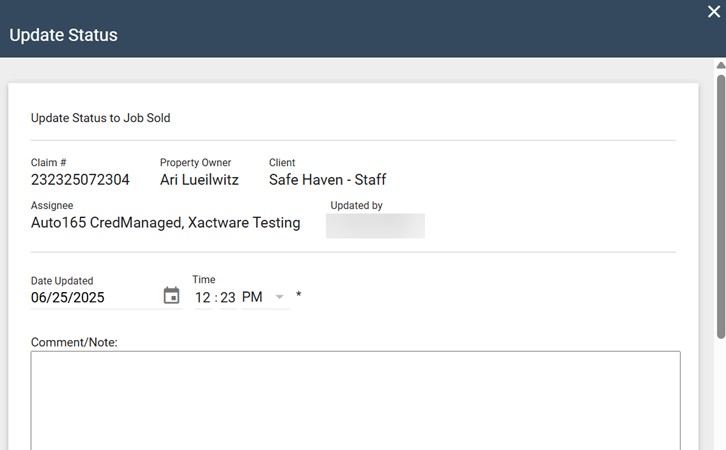Click the Date Updated field
Screen dimensions: 726x450
click(x=90, y=297)
